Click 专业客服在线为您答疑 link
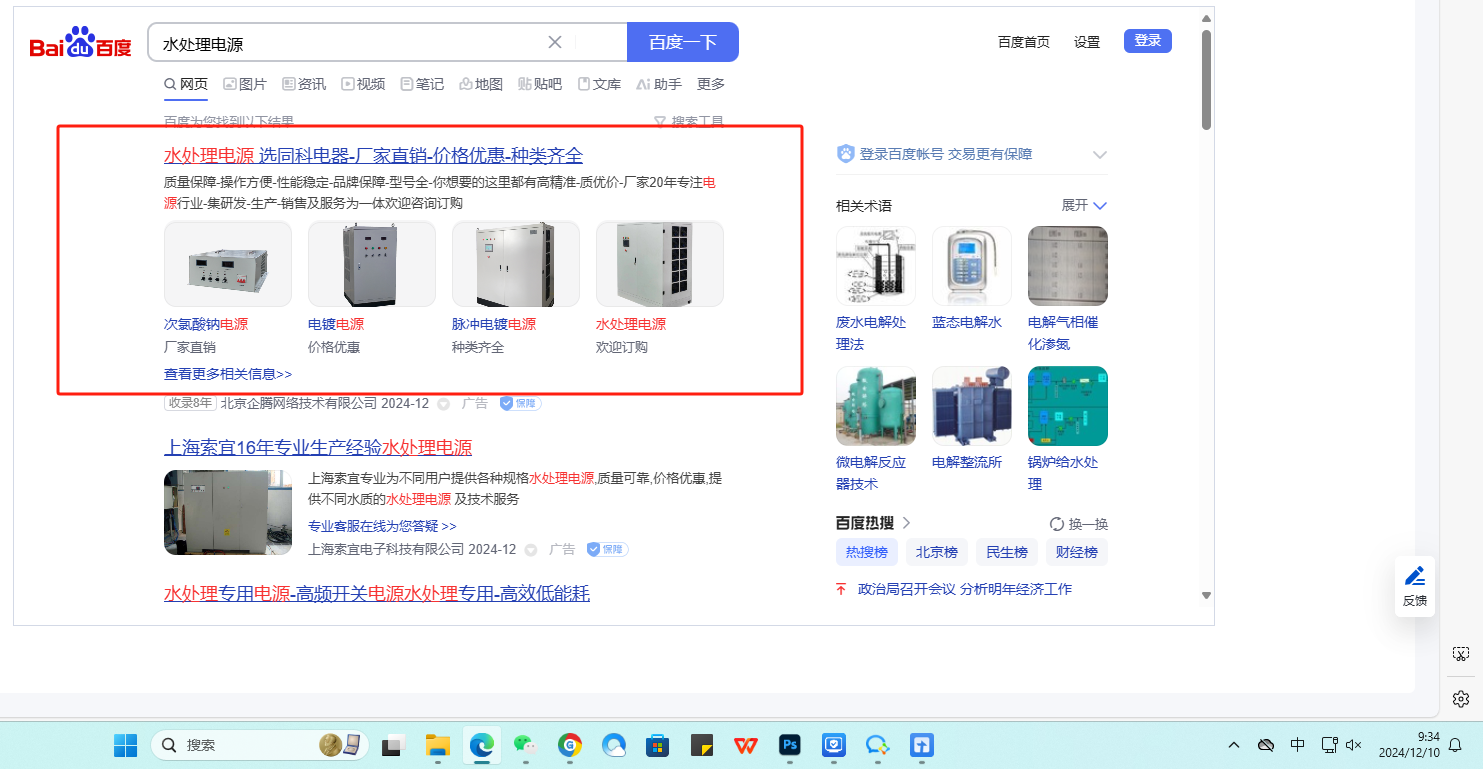The width and height of the screenshot is (1483, 769). [x=382, y=526]
